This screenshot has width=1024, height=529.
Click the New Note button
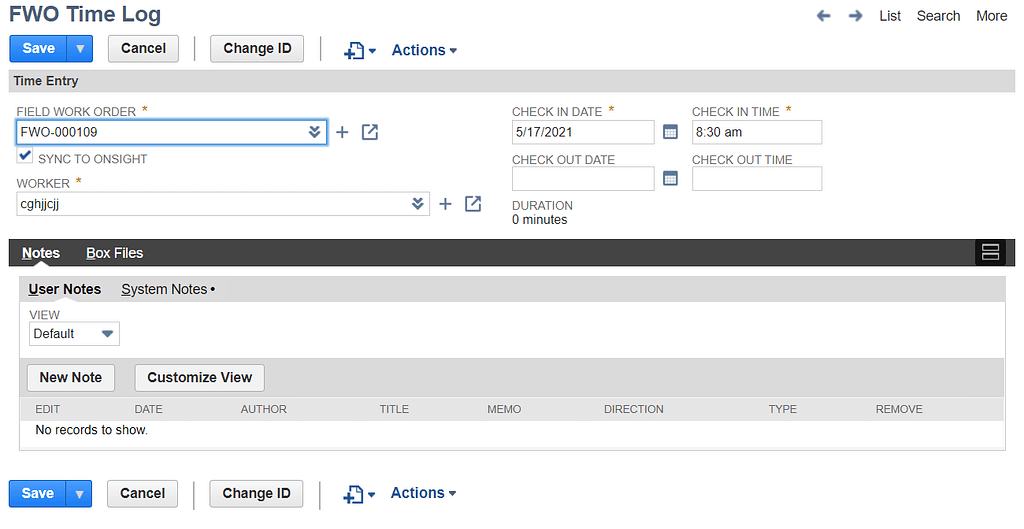click(71, 377)
